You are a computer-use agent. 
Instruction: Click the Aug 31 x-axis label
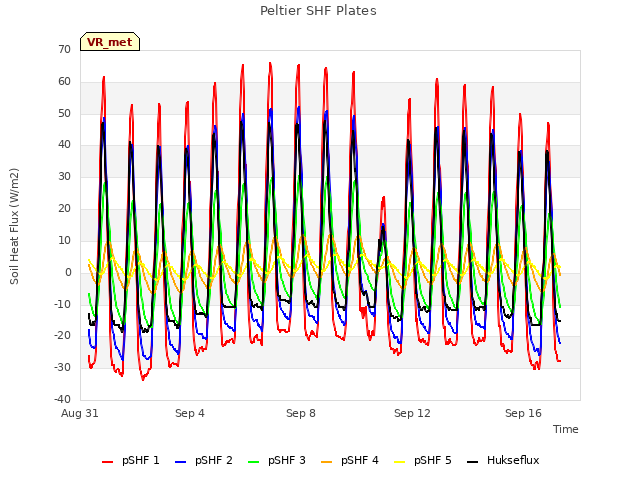click(80, 413)
